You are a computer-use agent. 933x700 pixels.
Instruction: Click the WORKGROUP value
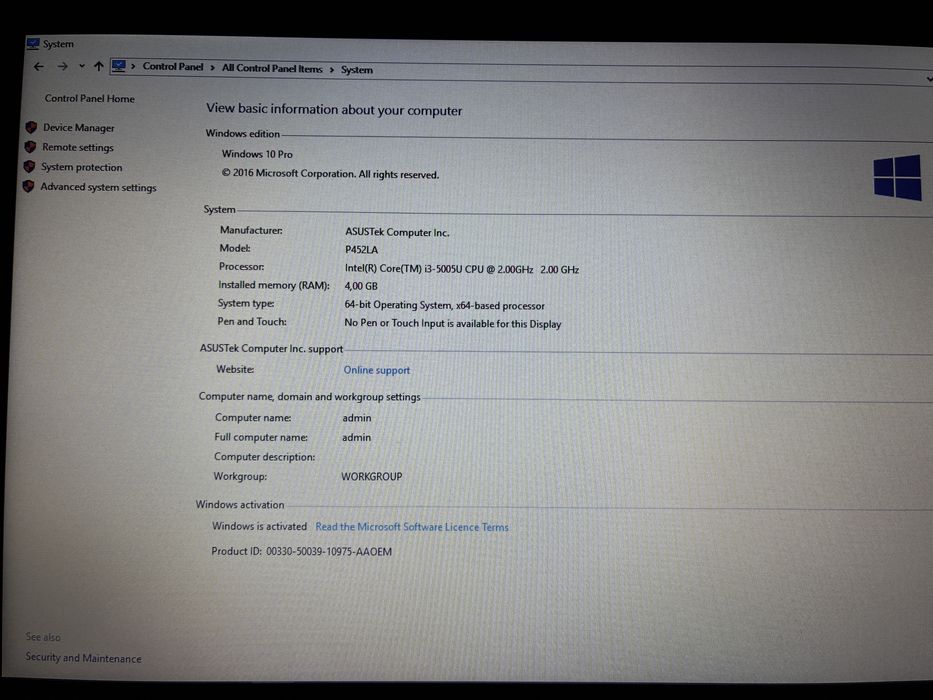click(371, 477)
